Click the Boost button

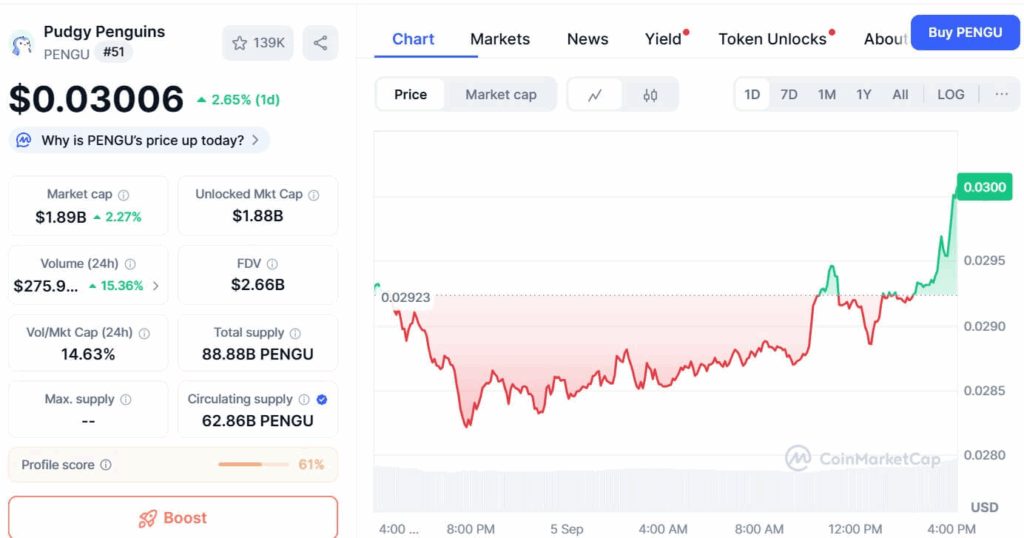[173, 518]
